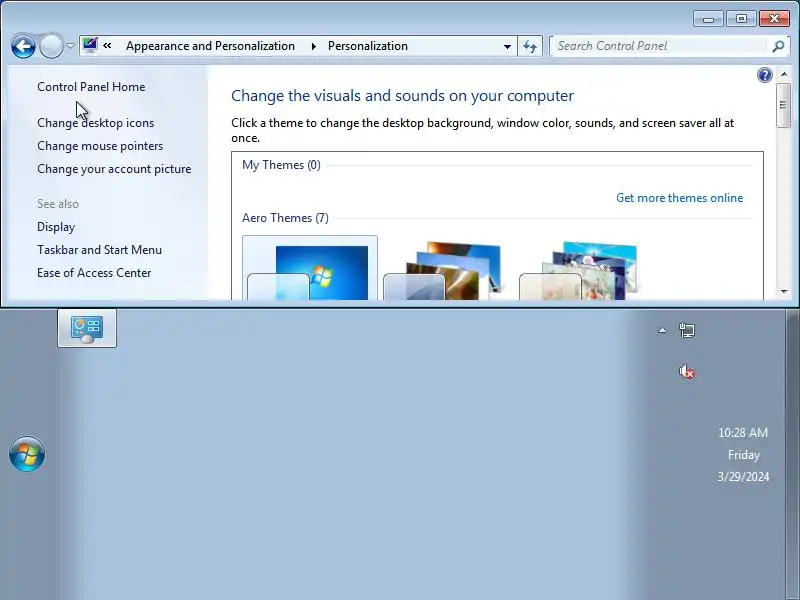800x600 pixels.
Task: Open Change your account picture link
Action: [x=114, y=169]
